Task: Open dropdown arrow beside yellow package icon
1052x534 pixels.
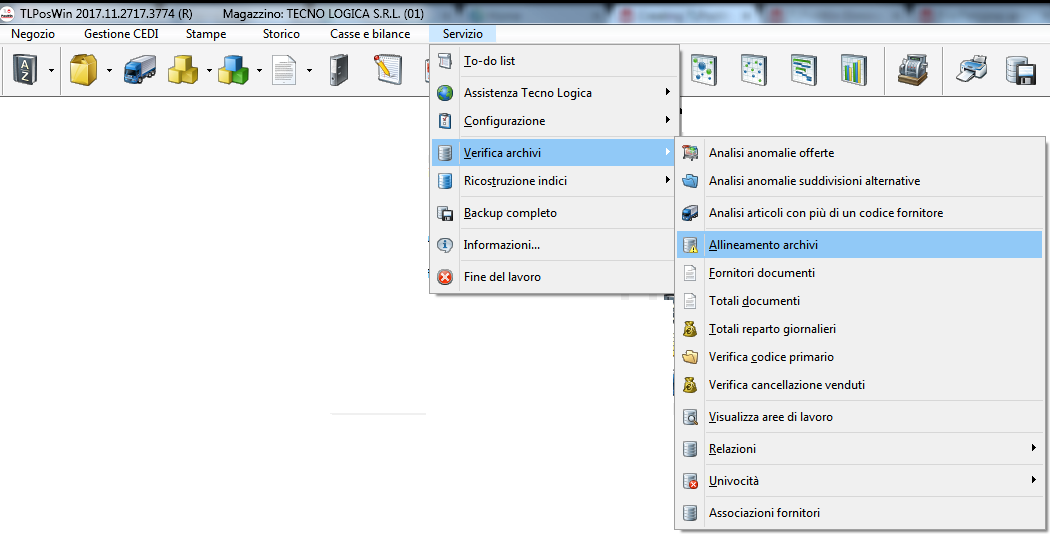Action: pos(108,71)
